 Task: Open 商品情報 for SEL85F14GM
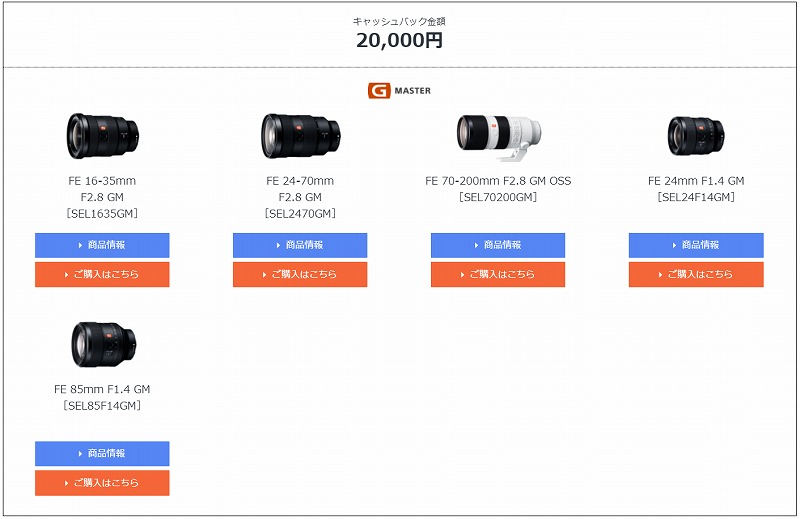(102, 454)
